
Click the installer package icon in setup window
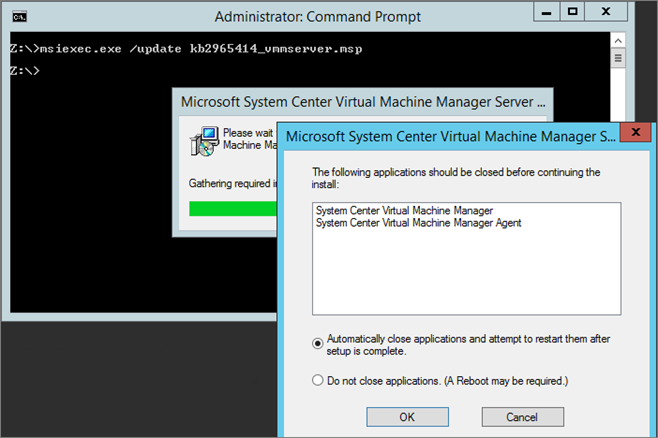(x=204, y=141)
